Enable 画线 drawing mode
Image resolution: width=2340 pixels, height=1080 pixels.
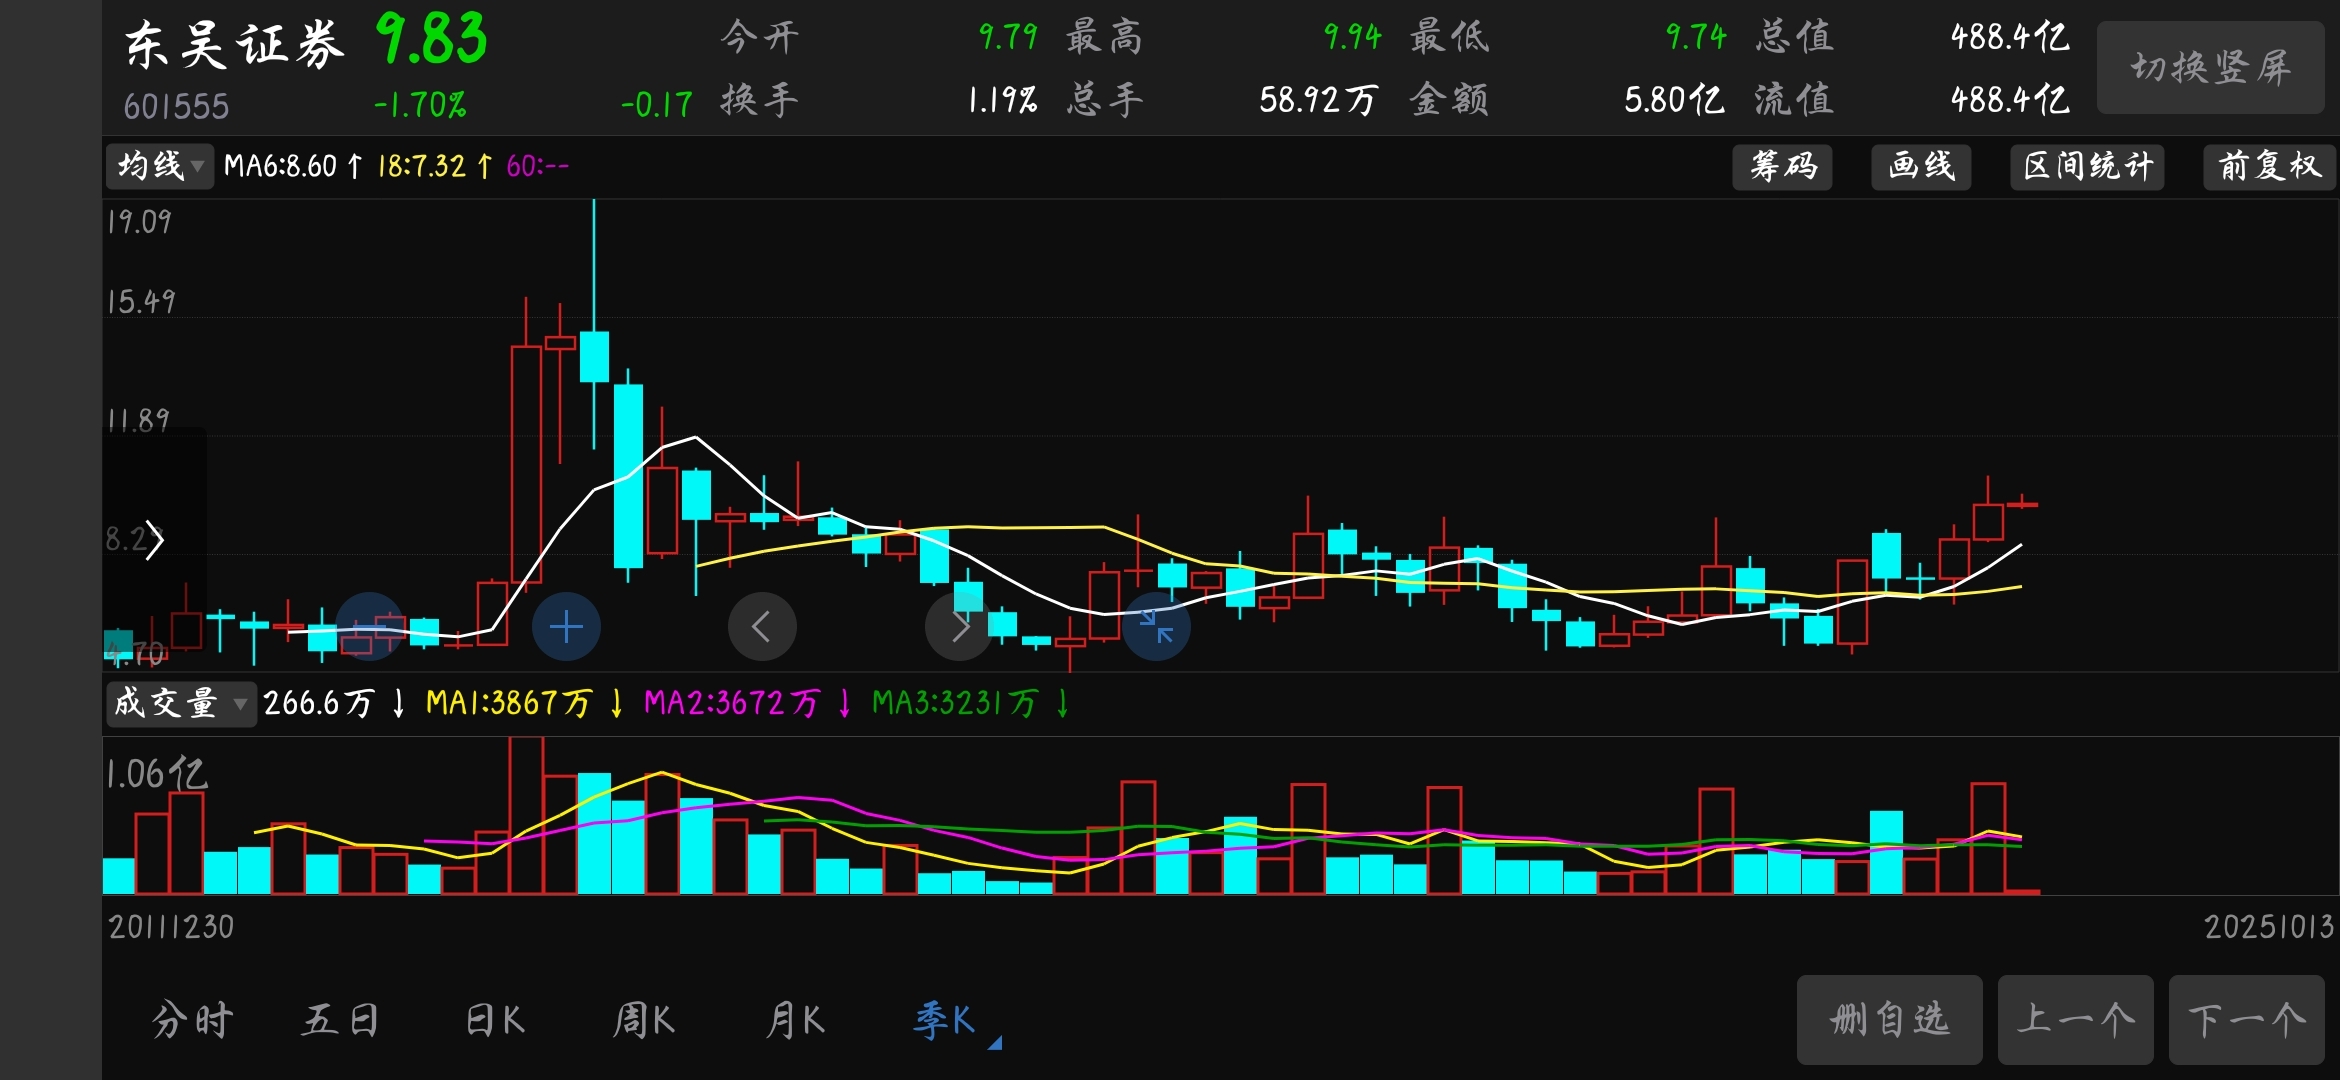point(1921,166)
